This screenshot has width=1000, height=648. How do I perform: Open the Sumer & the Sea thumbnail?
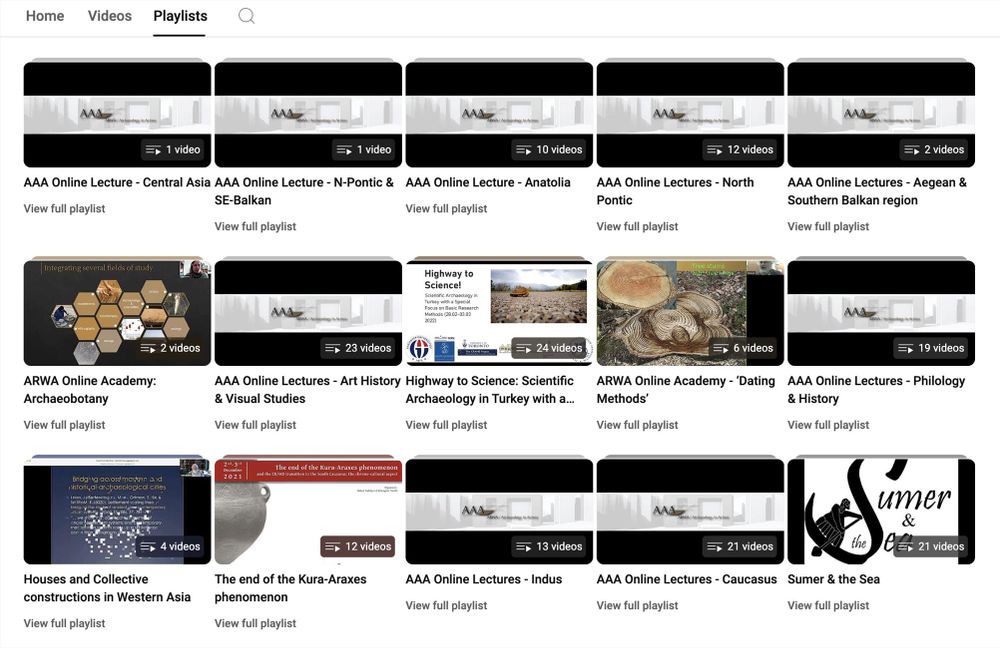tap(881, 511)
